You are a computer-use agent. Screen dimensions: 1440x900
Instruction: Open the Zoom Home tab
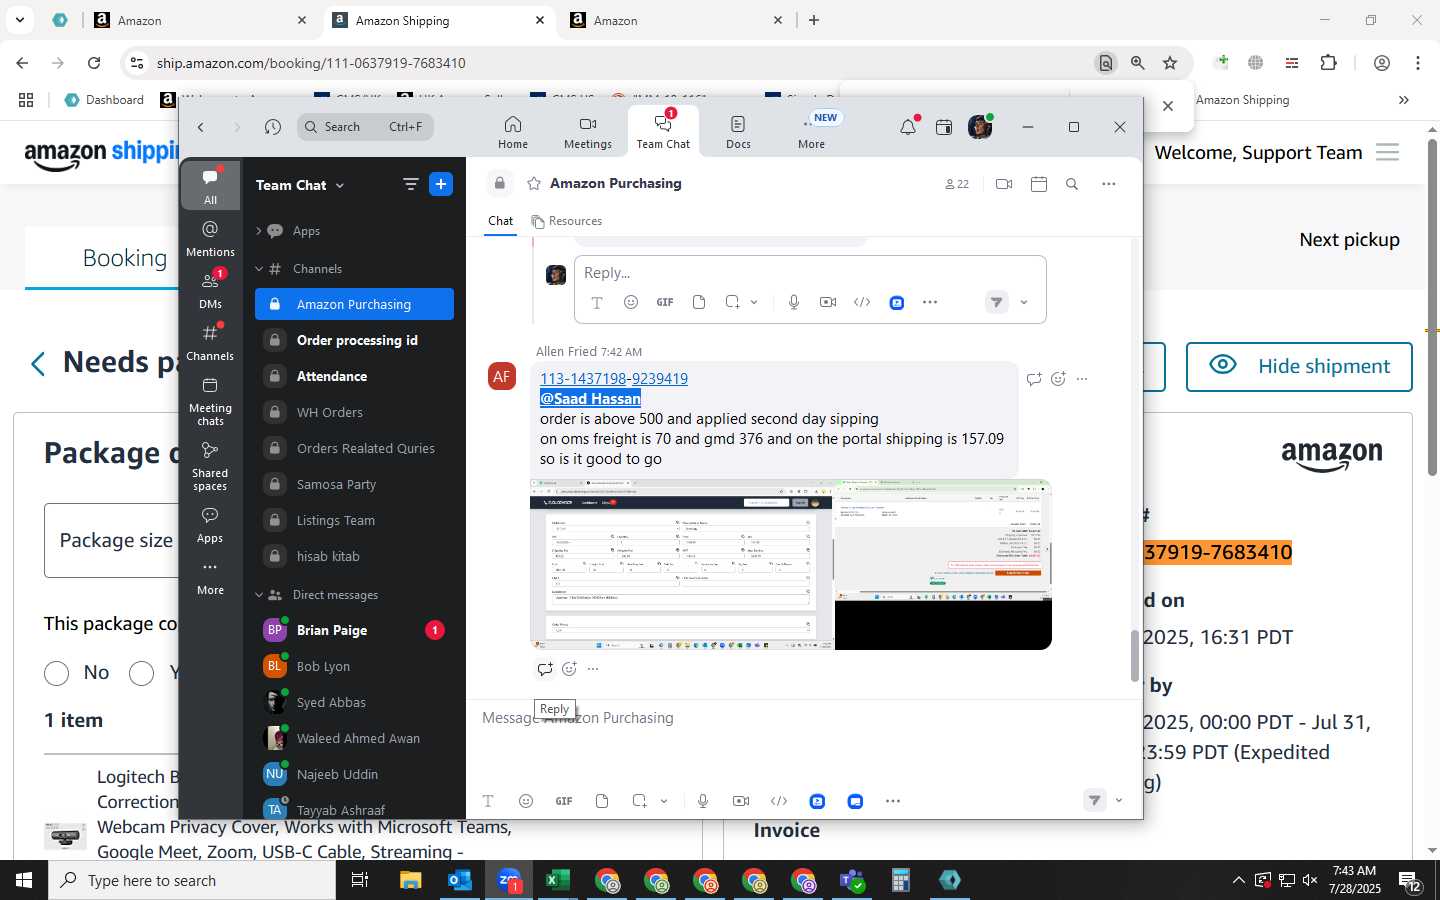coord(512,131)
